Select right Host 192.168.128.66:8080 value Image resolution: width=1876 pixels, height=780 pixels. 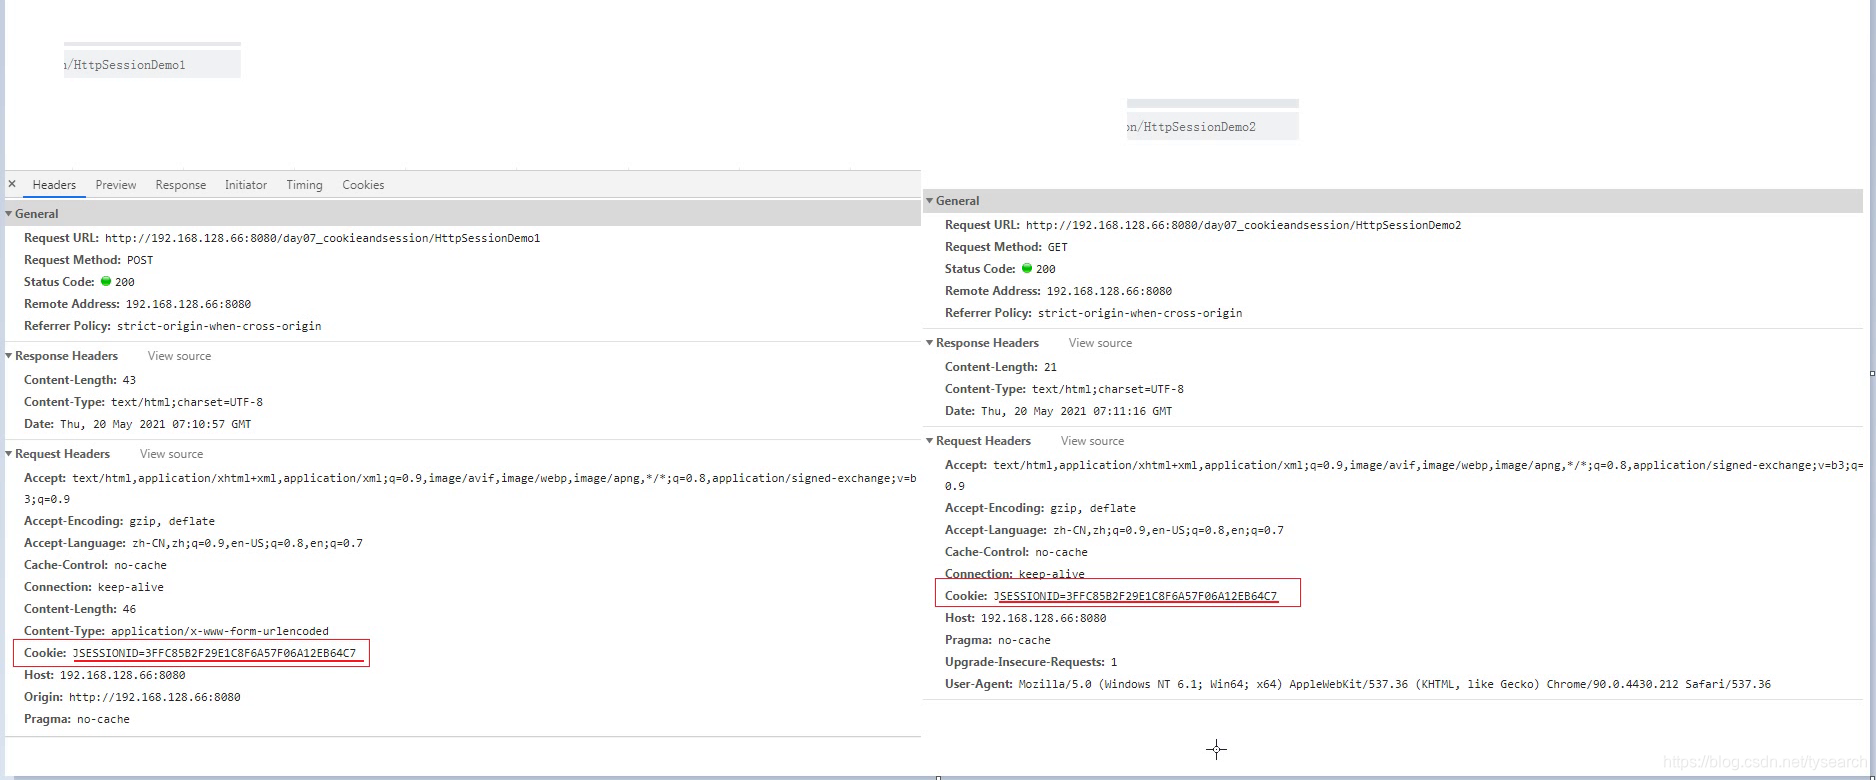point(1043,618)
